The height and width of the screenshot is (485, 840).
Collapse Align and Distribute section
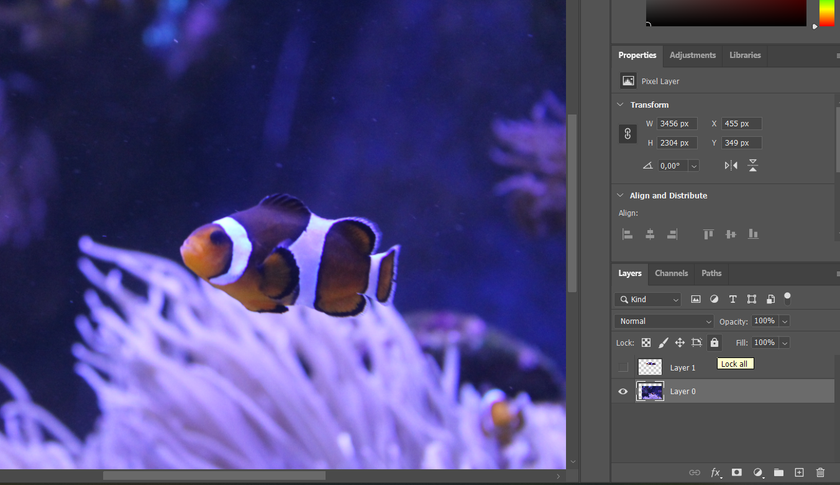(620, 196)
